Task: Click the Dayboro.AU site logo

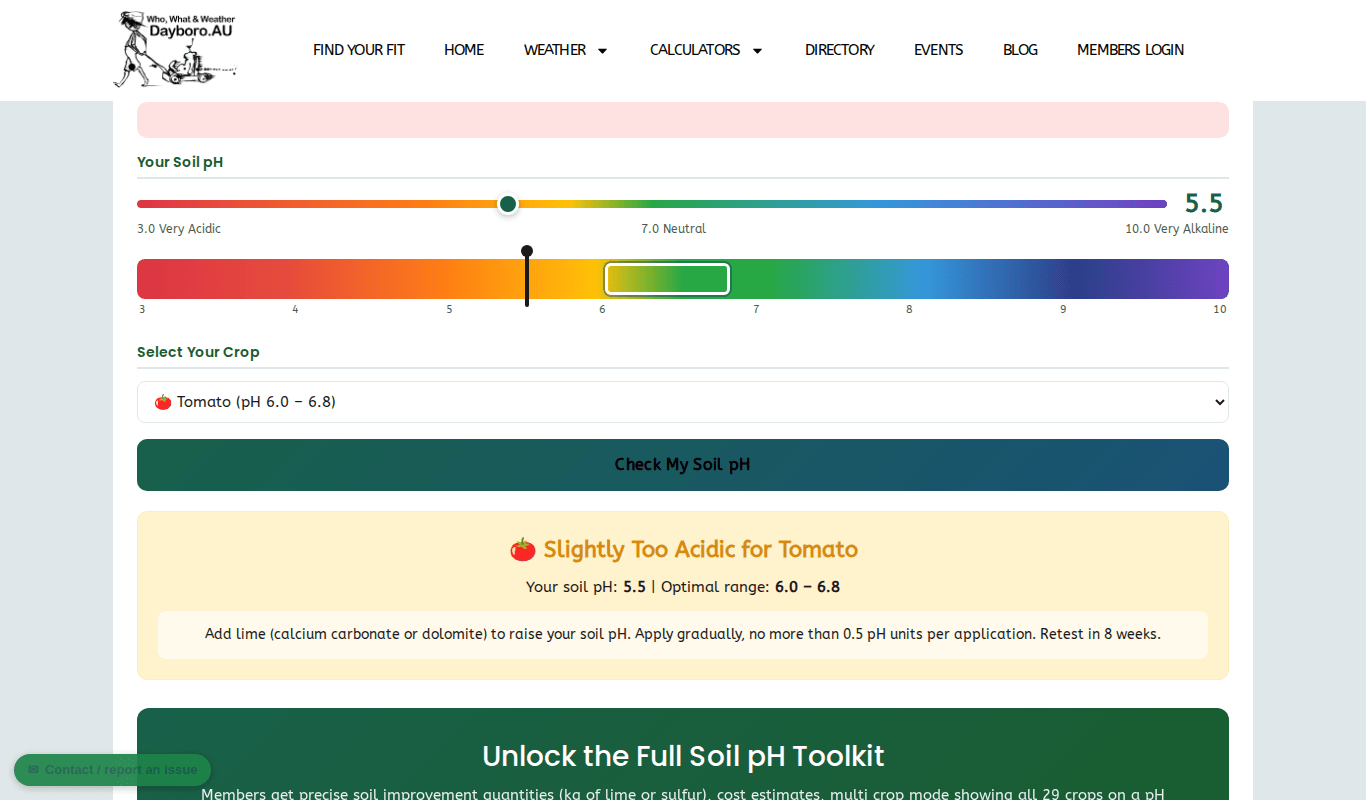Action: coord(175,49)
